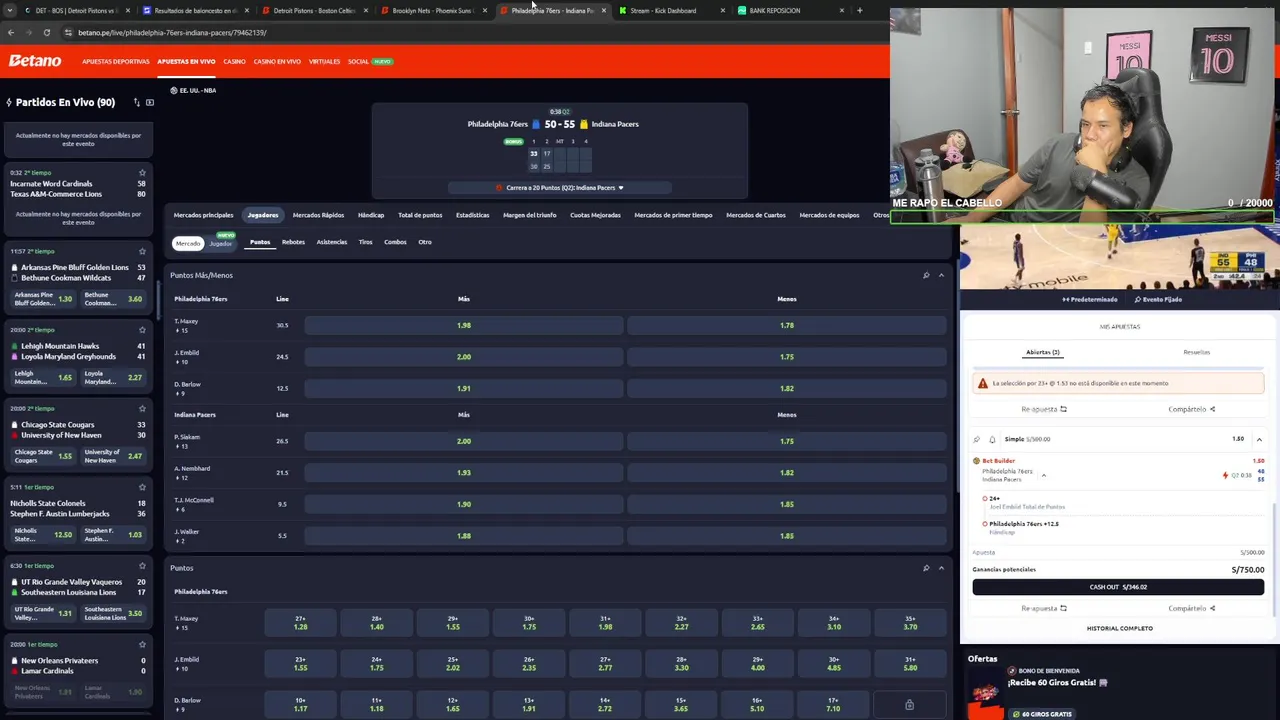The width and height of the screenshot is (1280, 720).
Task: Click HISTORIAL COMPLETO link
Action: 1119,628
